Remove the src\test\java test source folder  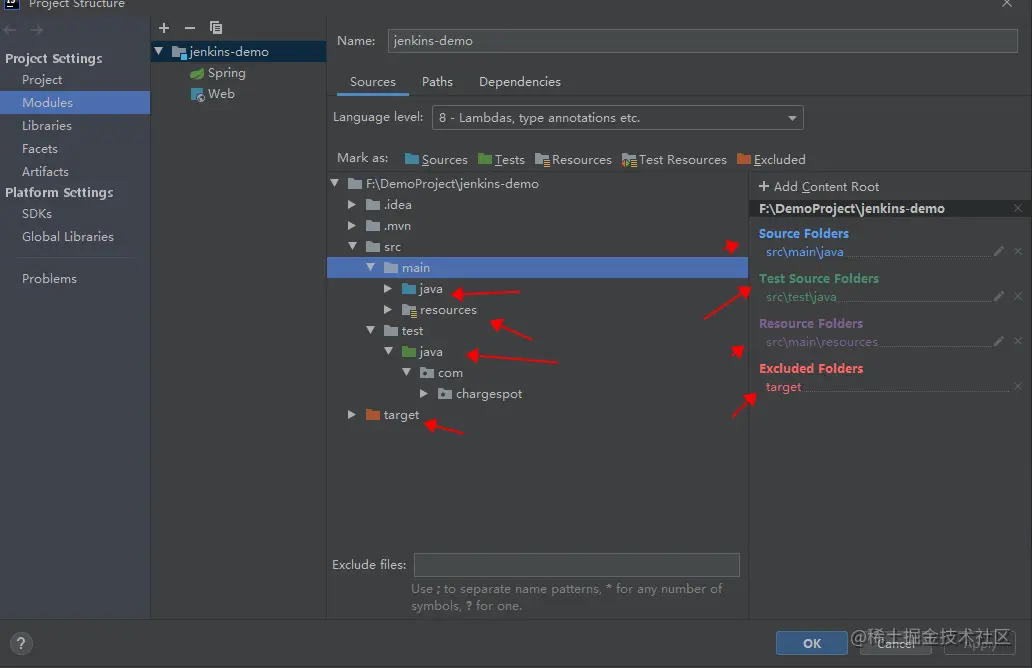point(1018,297)
